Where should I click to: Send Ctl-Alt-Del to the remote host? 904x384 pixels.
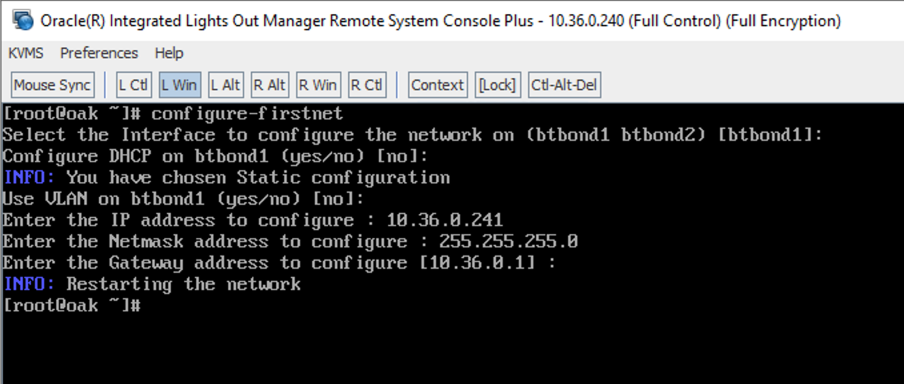coord(564,85)
